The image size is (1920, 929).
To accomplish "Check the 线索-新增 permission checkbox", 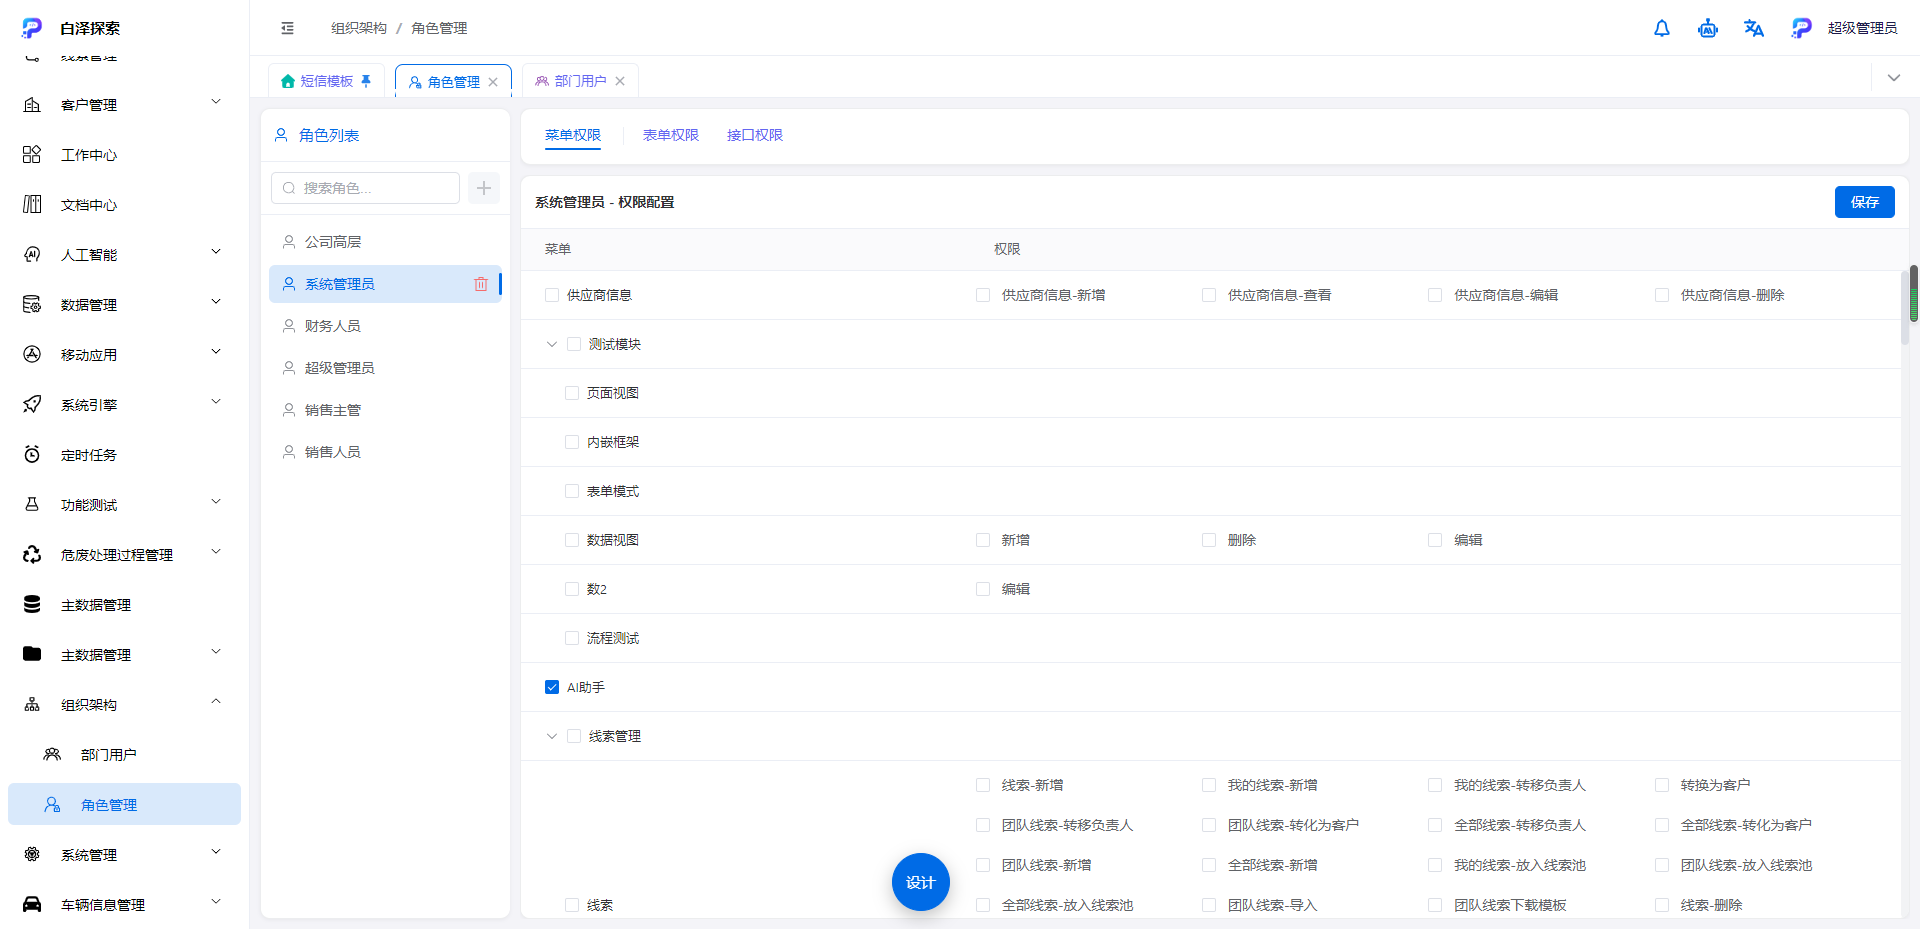I will (983, 785).
